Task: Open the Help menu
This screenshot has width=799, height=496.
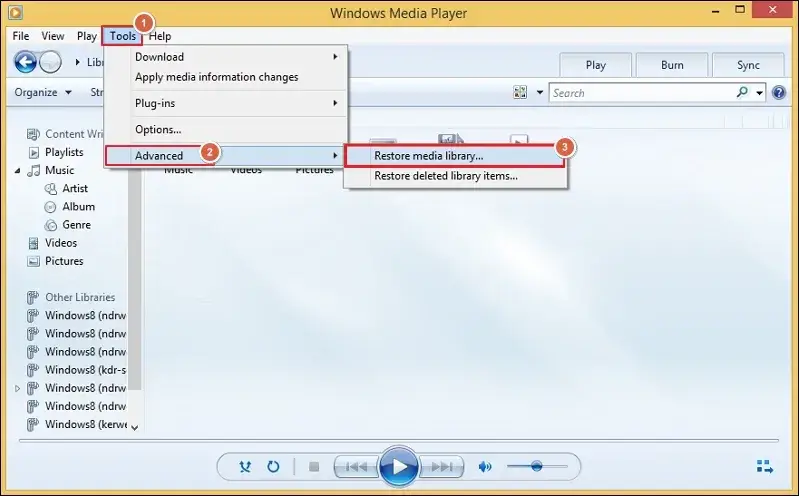Action: 160,36
